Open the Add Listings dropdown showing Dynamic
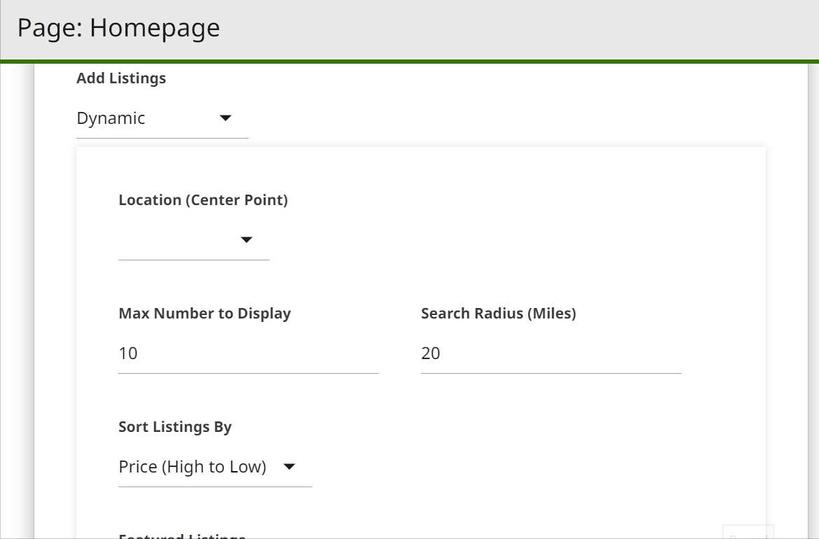Screen dimensions: 819x539 point(162,118)
